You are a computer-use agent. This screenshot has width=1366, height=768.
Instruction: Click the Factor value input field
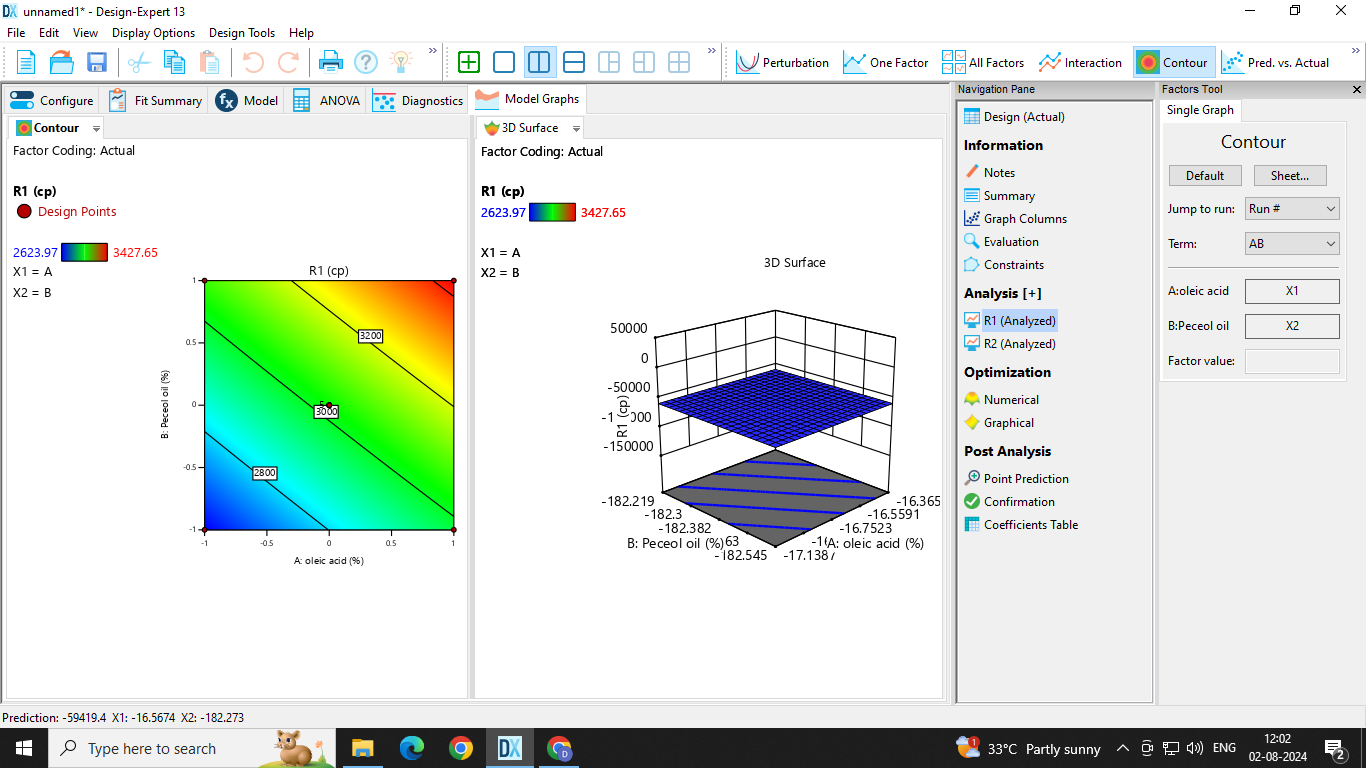(1292, 361)
